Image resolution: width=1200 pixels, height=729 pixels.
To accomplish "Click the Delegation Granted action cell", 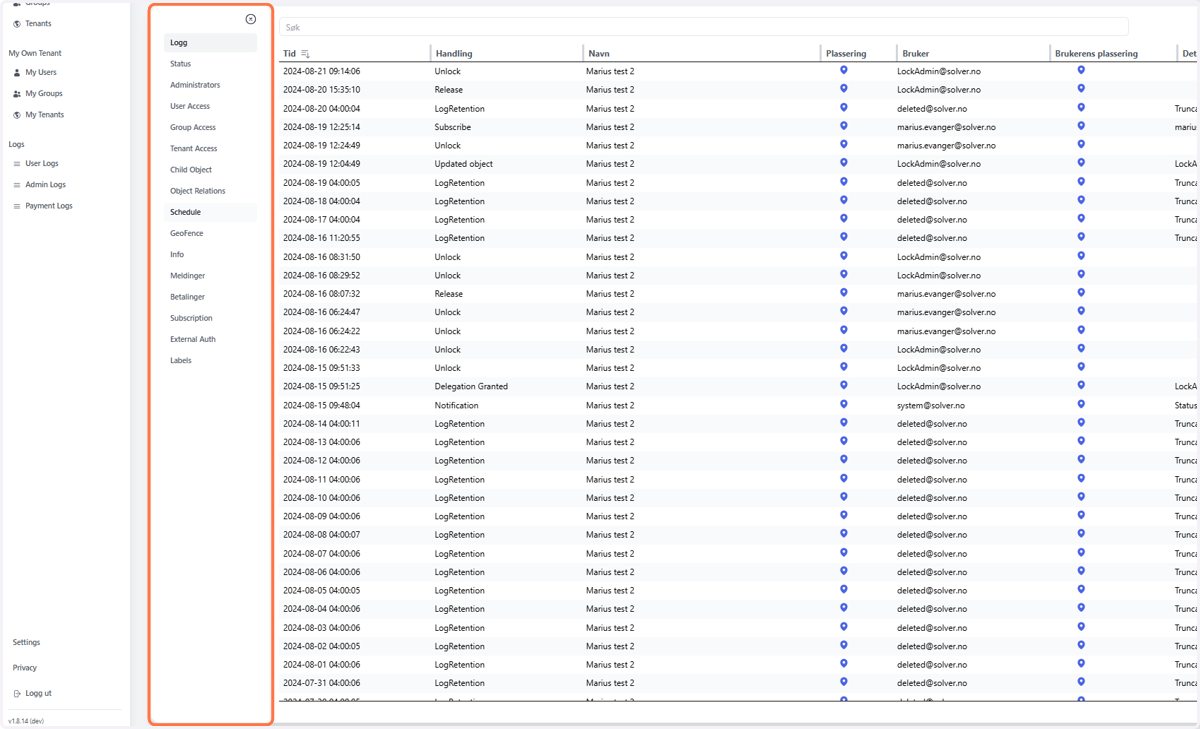I will point(471,387).
